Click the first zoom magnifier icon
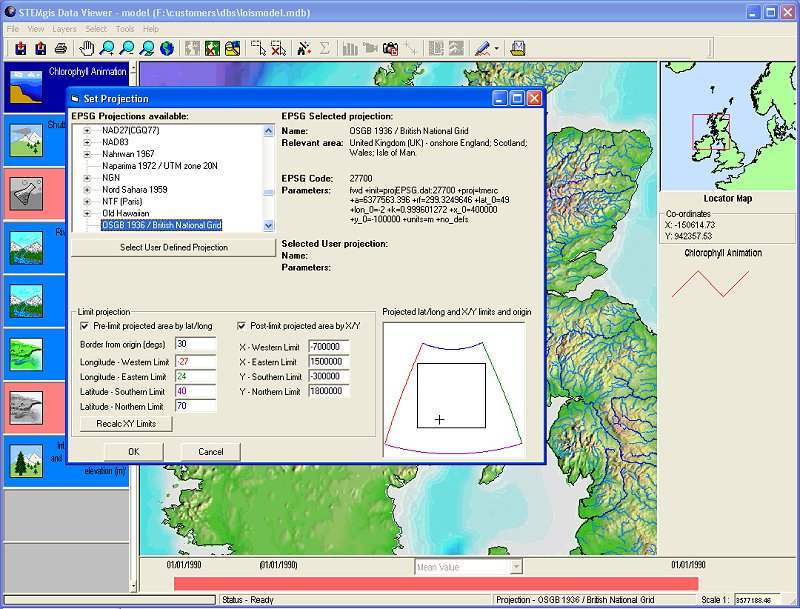800x609 pixels. (x=107, y=48)
